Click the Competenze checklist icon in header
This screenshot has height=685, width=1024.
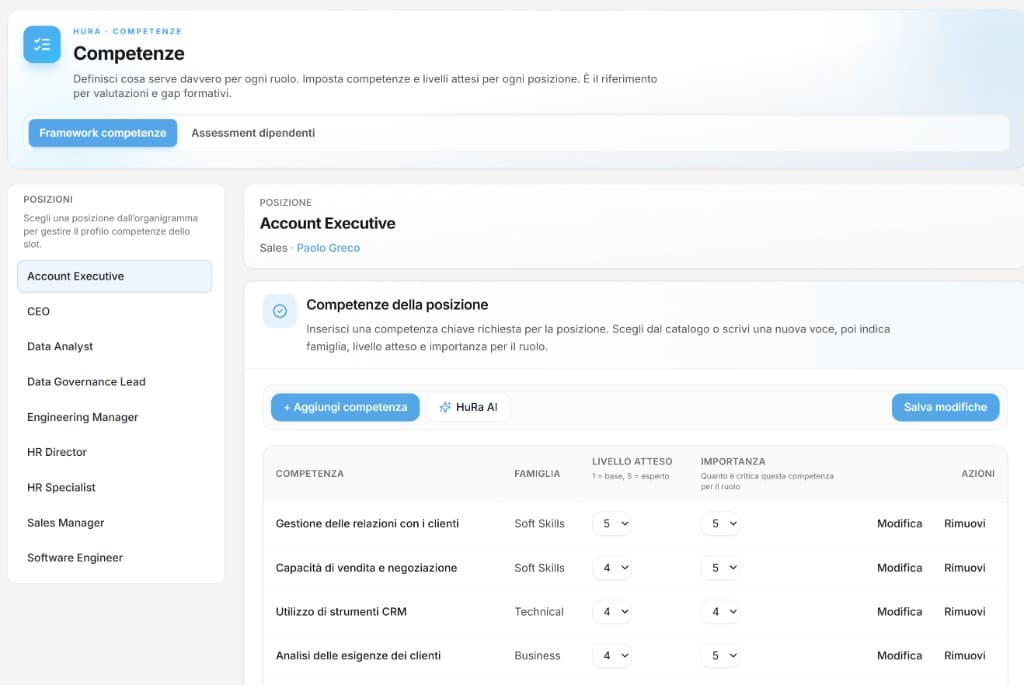tap(42, 45)
